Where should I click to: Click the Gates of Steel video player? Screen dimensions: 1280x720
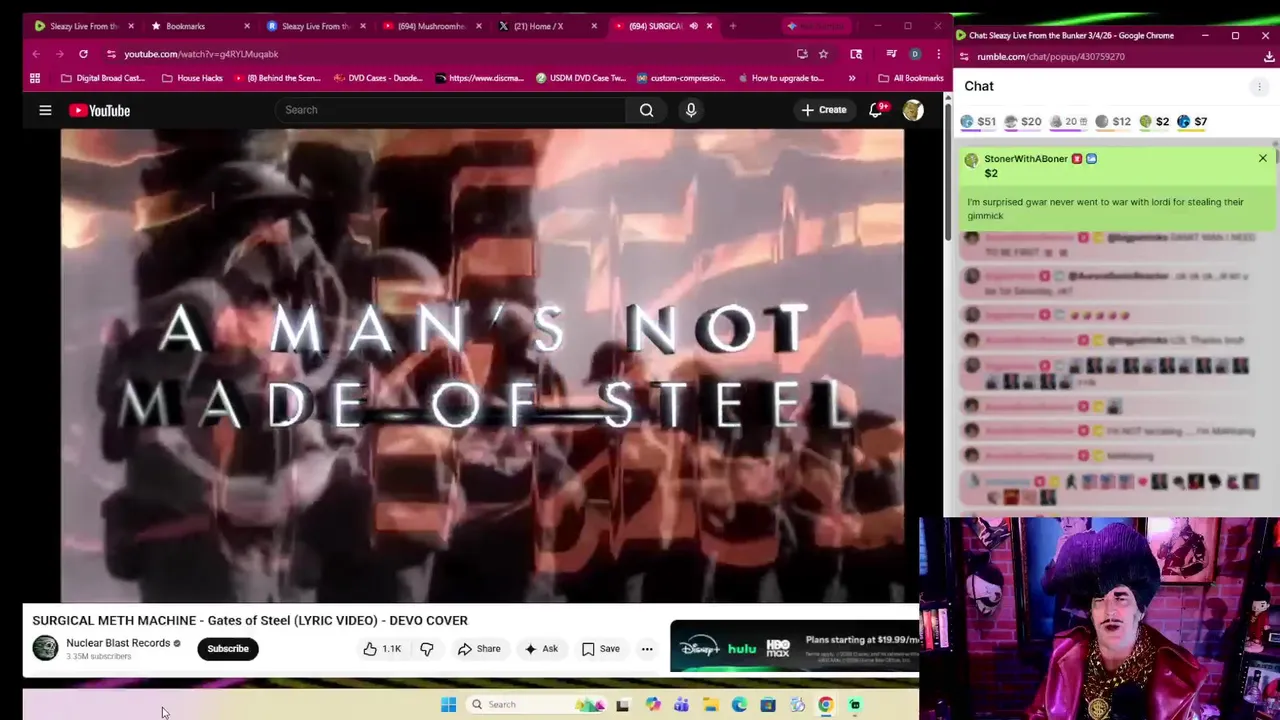[x=482, y=366]
